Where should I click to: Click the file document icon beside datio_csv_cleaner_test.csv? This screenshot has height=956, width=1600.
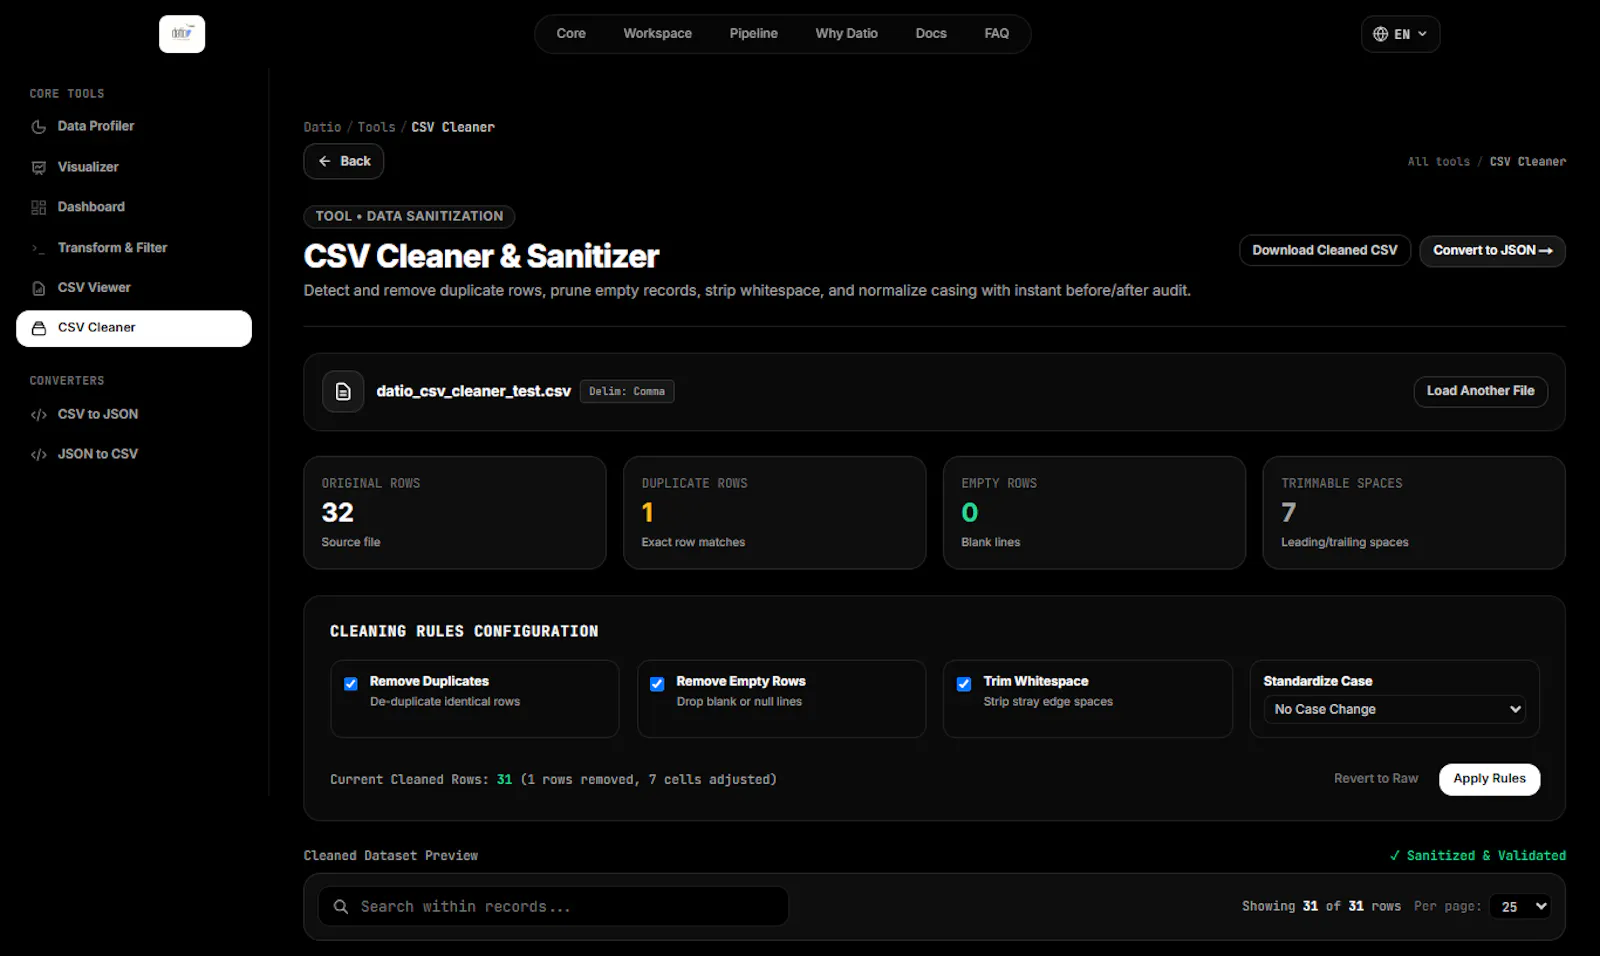pos(343,392)
